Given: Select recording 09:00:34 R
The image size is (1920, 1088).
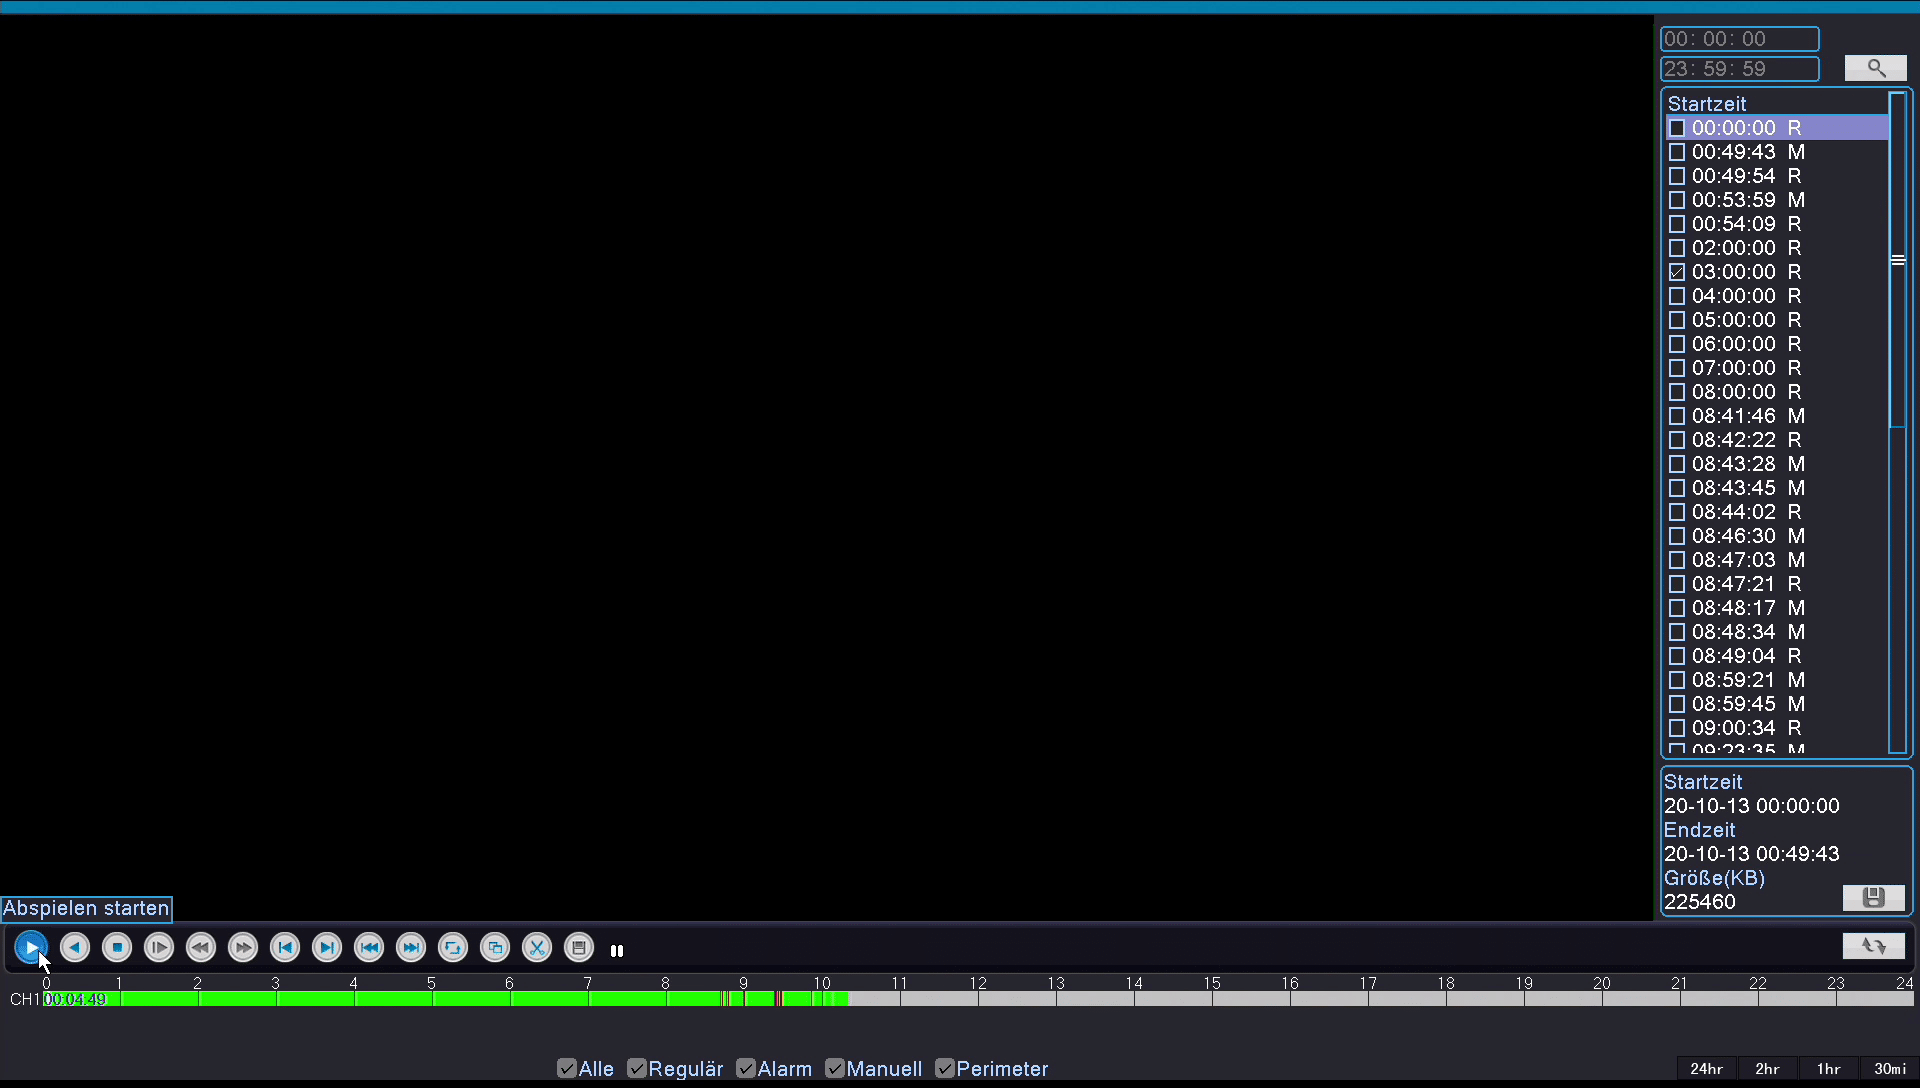Looking at the screenshot, I should (1777, 728).
